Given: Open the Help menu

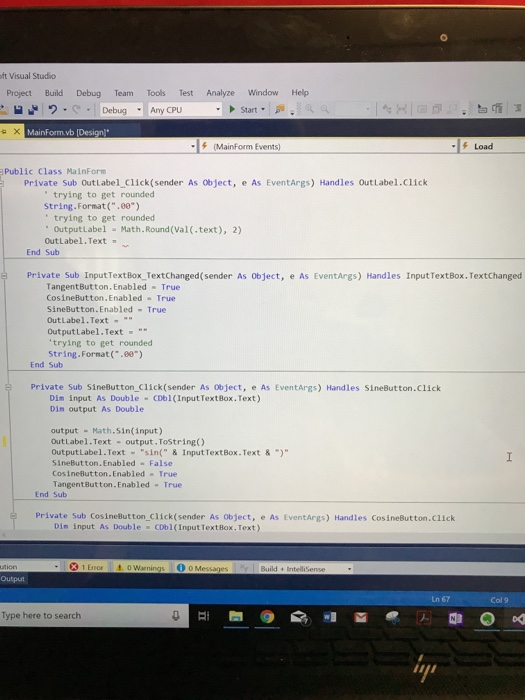Looking at the screenshot, I should [x=300, y=92].
